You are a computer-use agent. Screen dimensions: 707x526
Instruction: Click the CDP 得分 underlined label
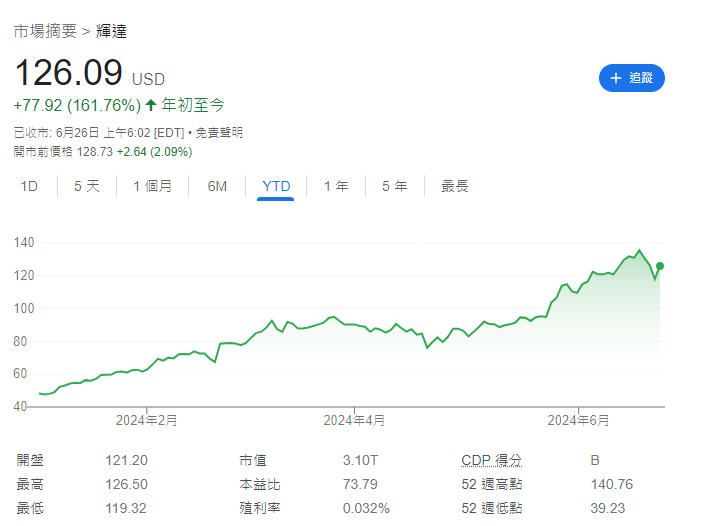(491, 460)
